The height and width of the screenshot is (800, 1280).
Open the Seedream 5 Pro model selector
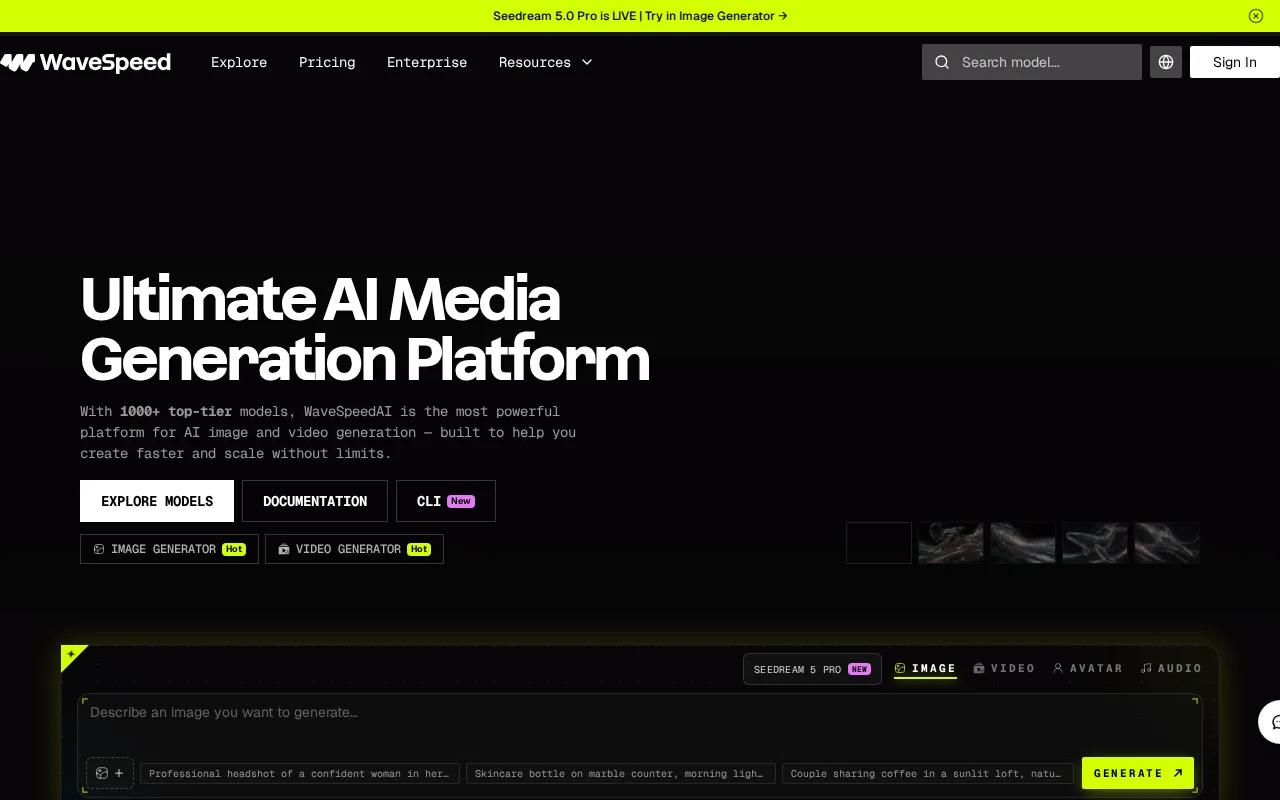812,669
